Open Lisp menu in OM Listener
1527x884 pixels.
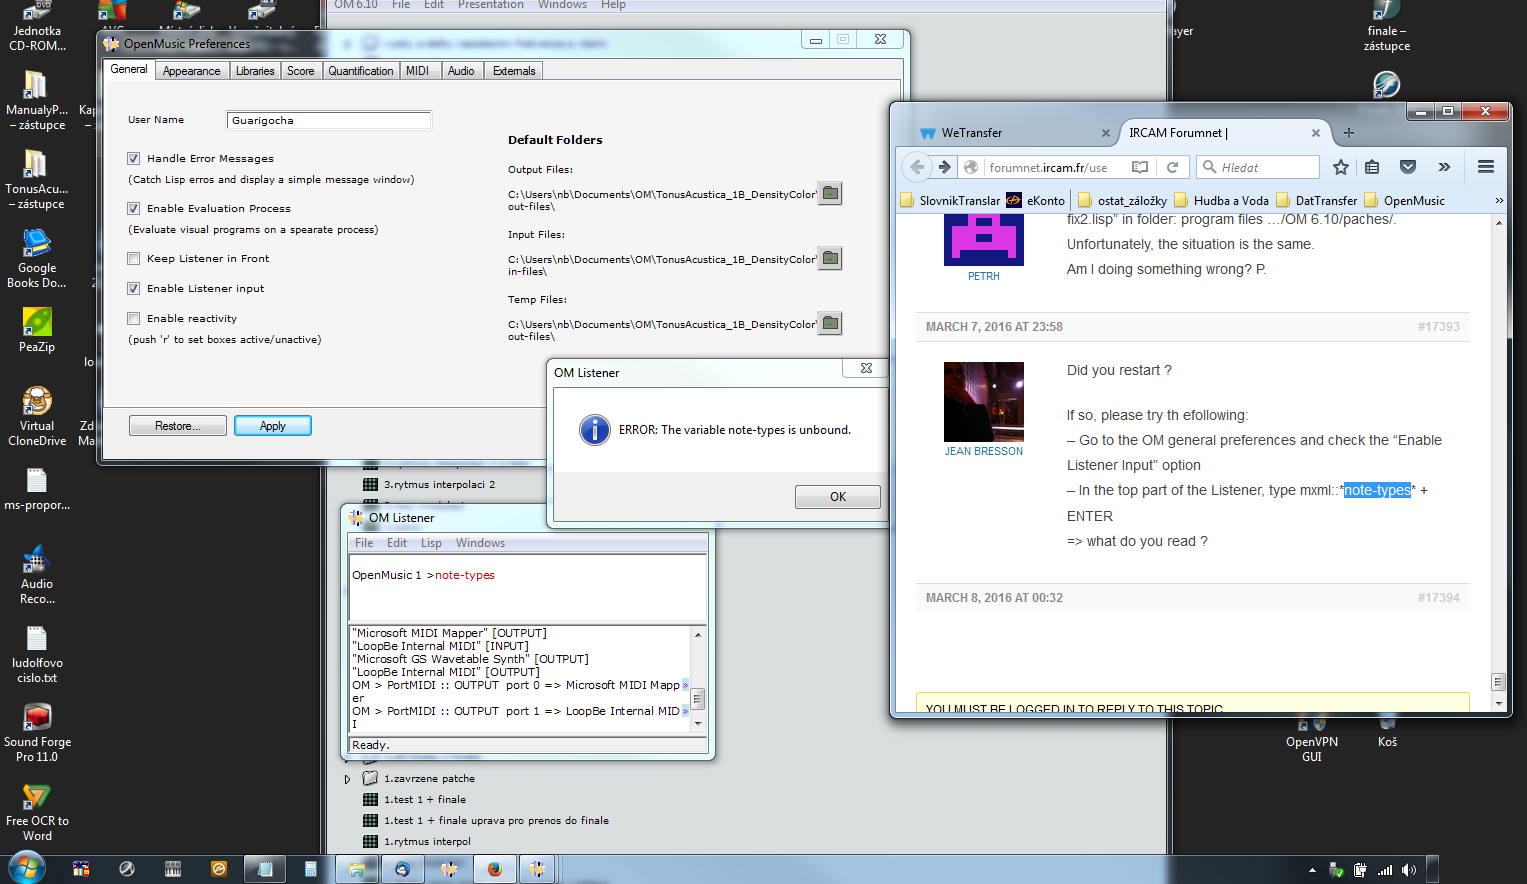click(431, 543)
